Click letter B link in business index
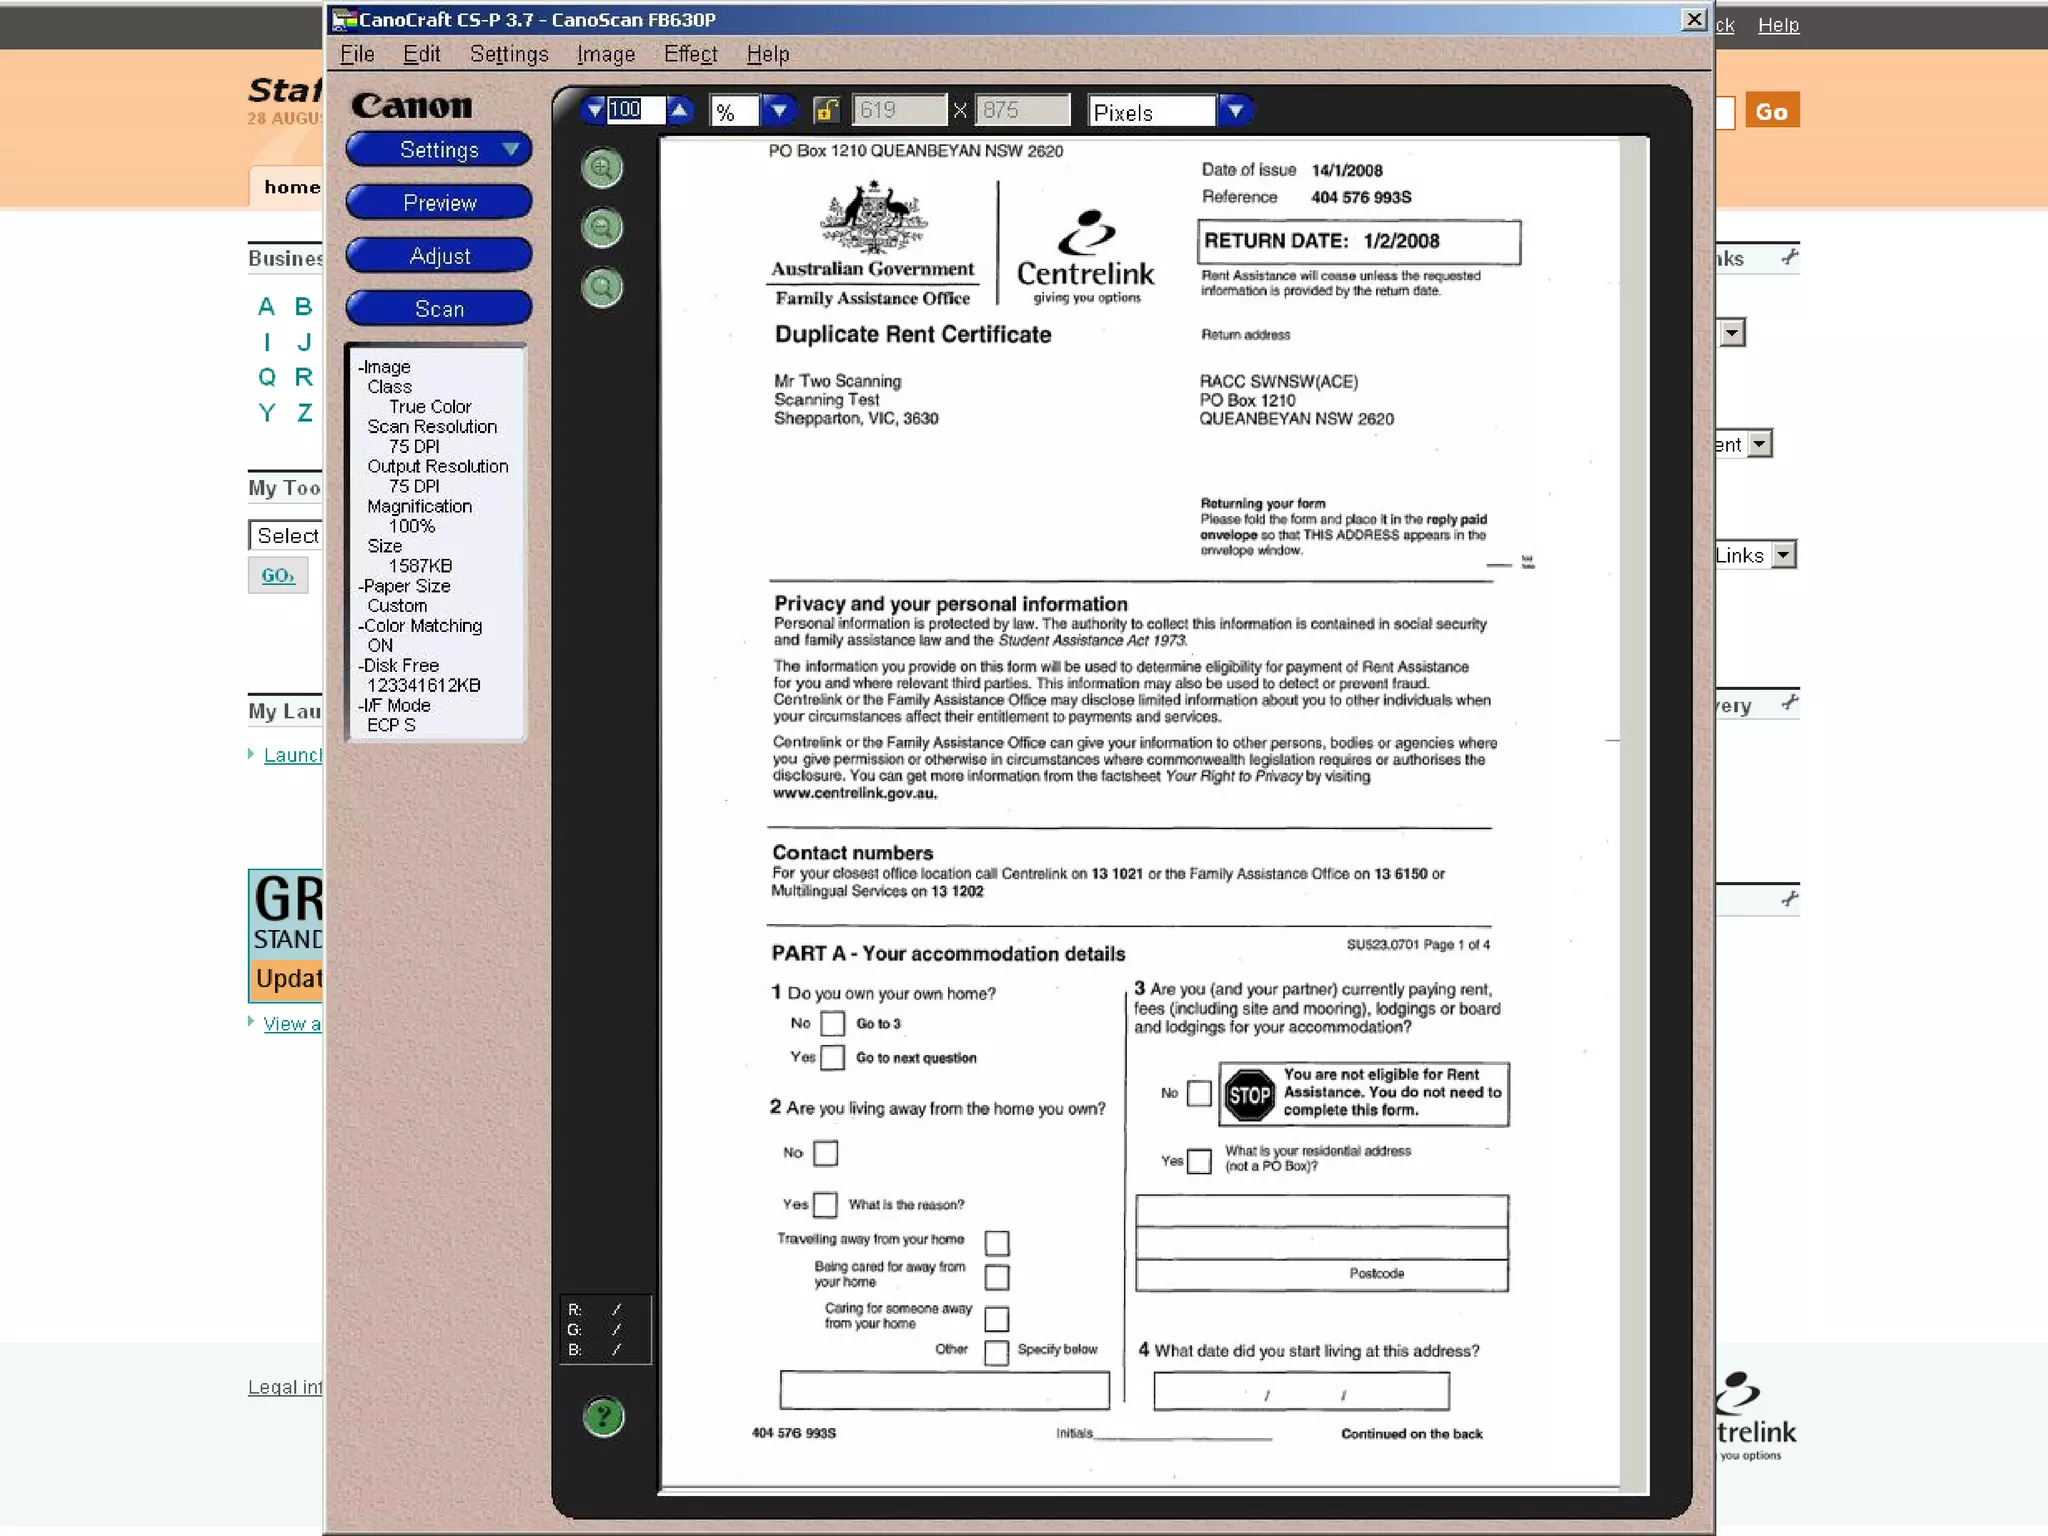The width and height of the screenshot is (2048, 1536). click(303, 307)
